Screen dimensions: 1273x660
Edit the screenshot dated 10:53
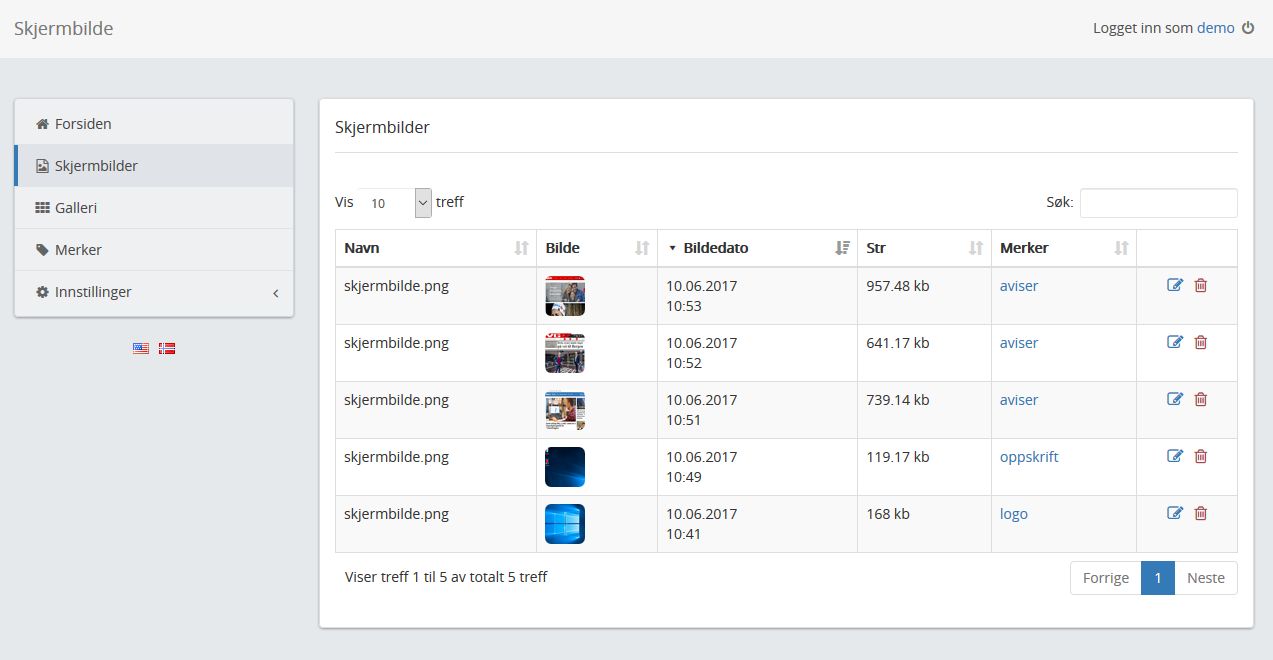pyautogui.click(x=1175, y=286)
